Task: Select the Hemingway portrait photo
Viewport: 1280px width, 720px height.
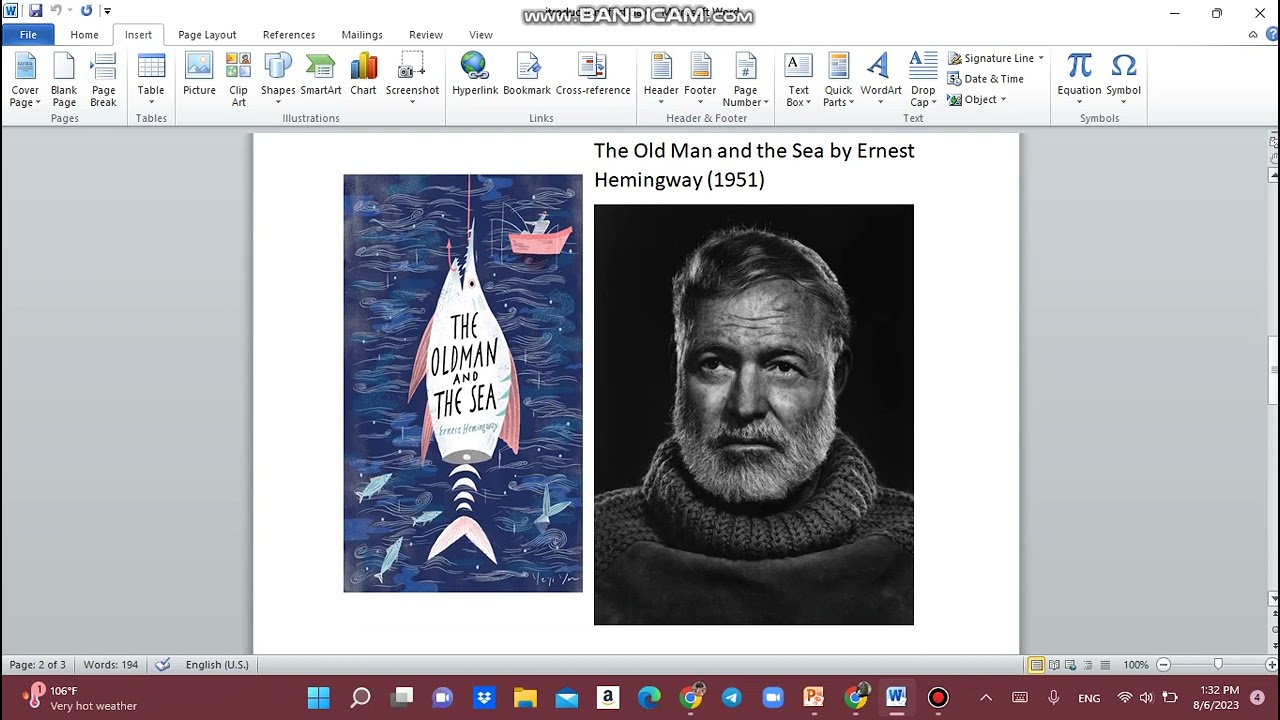Action: [x=754, y=415]
